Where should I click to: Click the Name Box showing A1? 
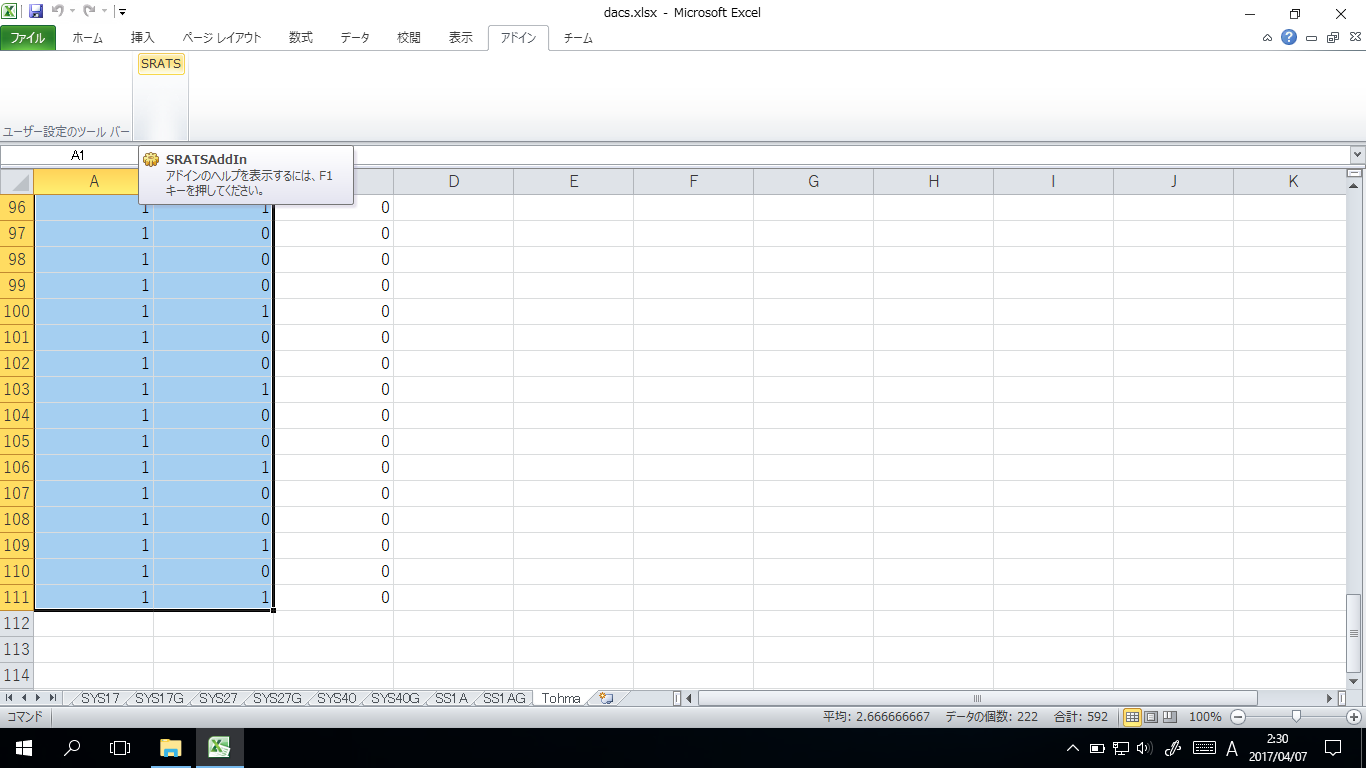pyautogui.click(x=78, y=155)
